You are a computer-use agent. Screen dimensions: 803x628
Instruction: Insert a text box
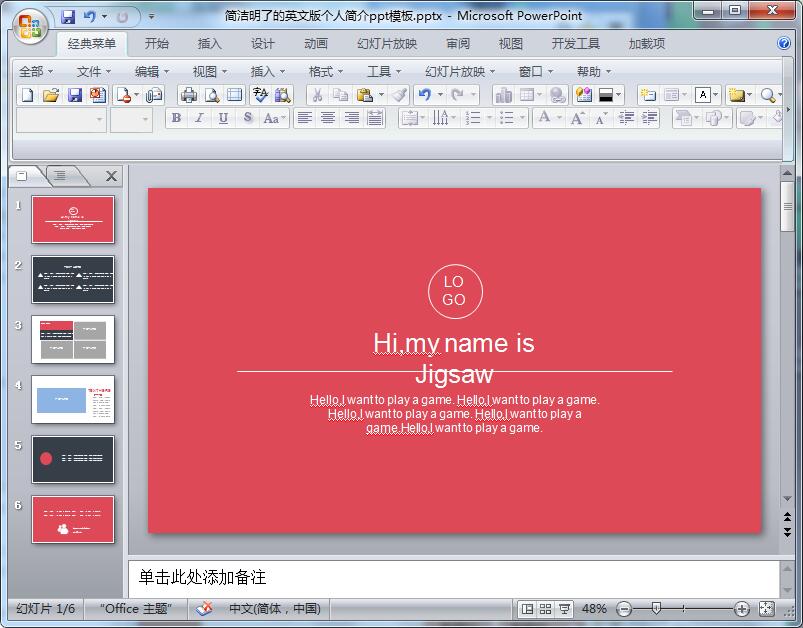[x=703, y=95]
